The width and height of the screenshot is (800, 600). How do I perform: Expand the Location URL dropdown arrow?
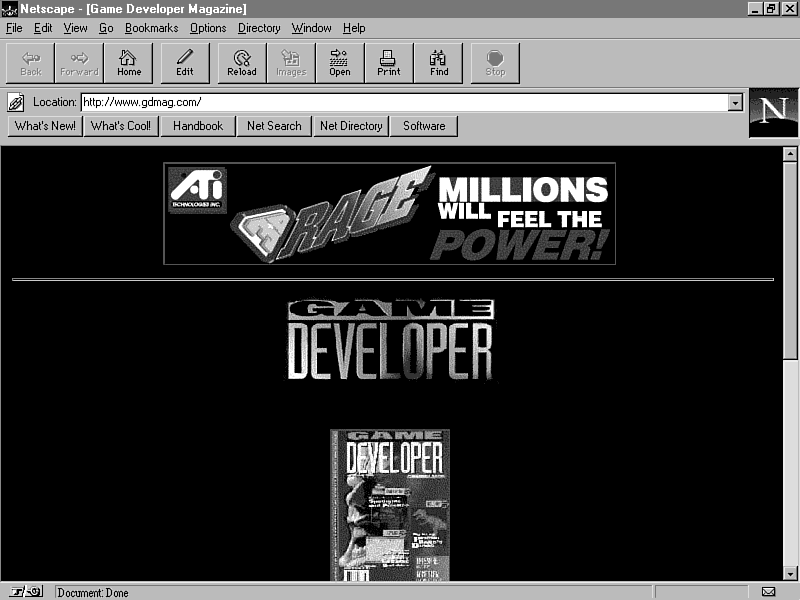click(736, 102)
